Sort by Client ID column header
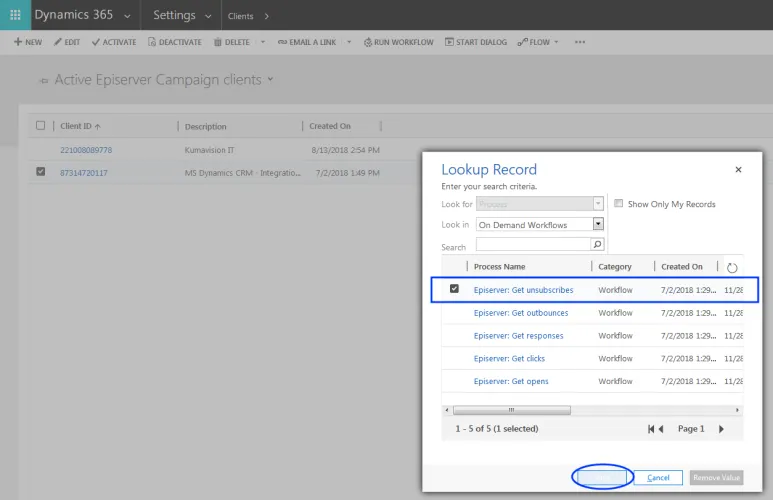773x500 pixels. [80, 126]
